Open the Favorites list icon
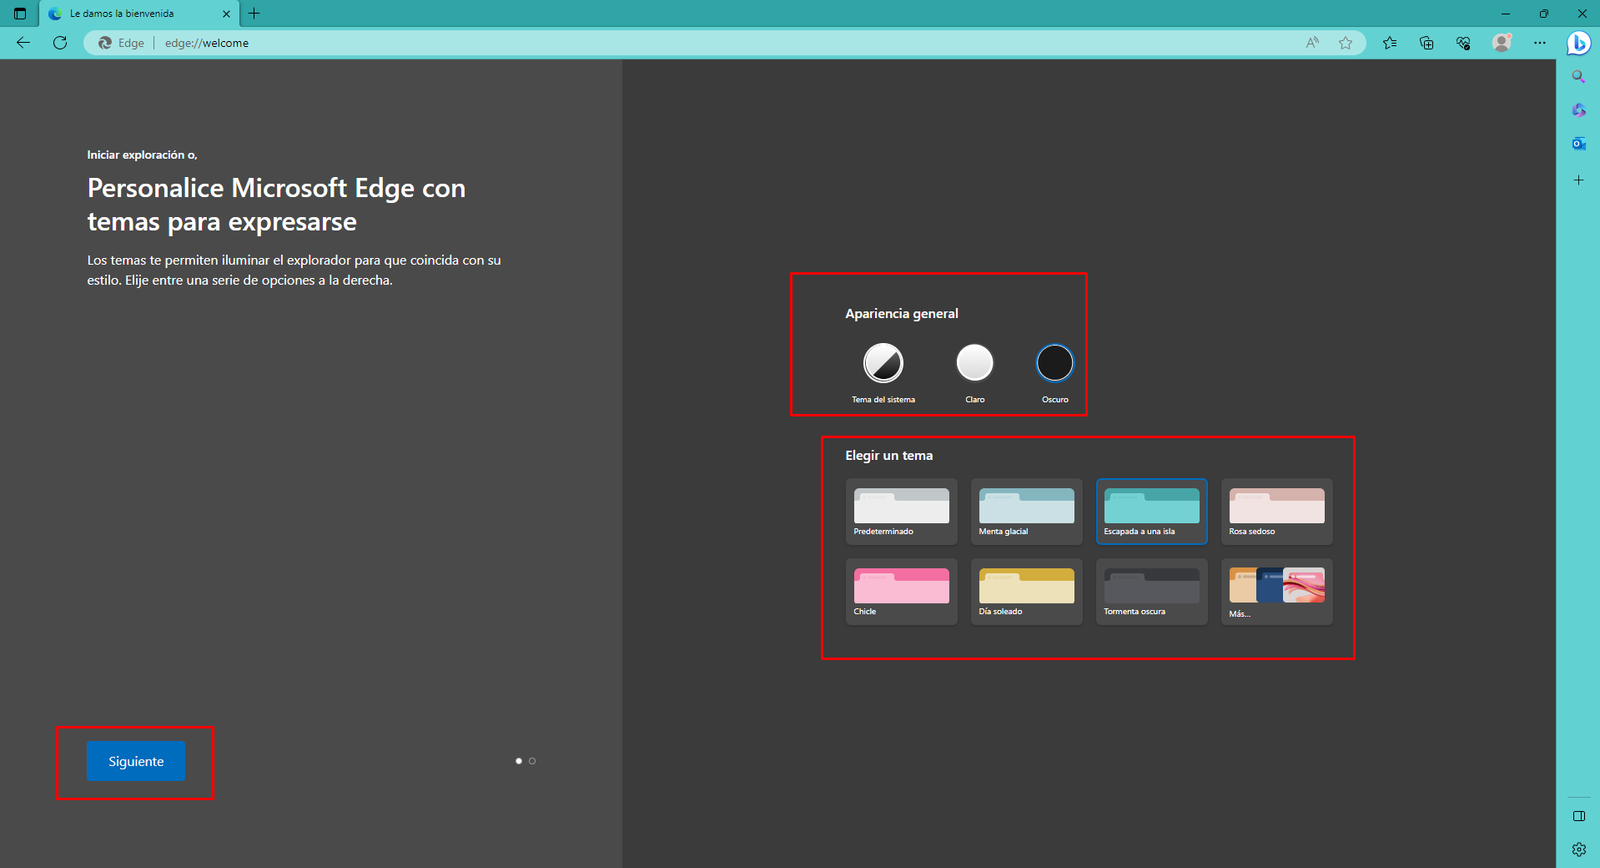Viewport: 1600px width, 868px height. (1389, 43)
